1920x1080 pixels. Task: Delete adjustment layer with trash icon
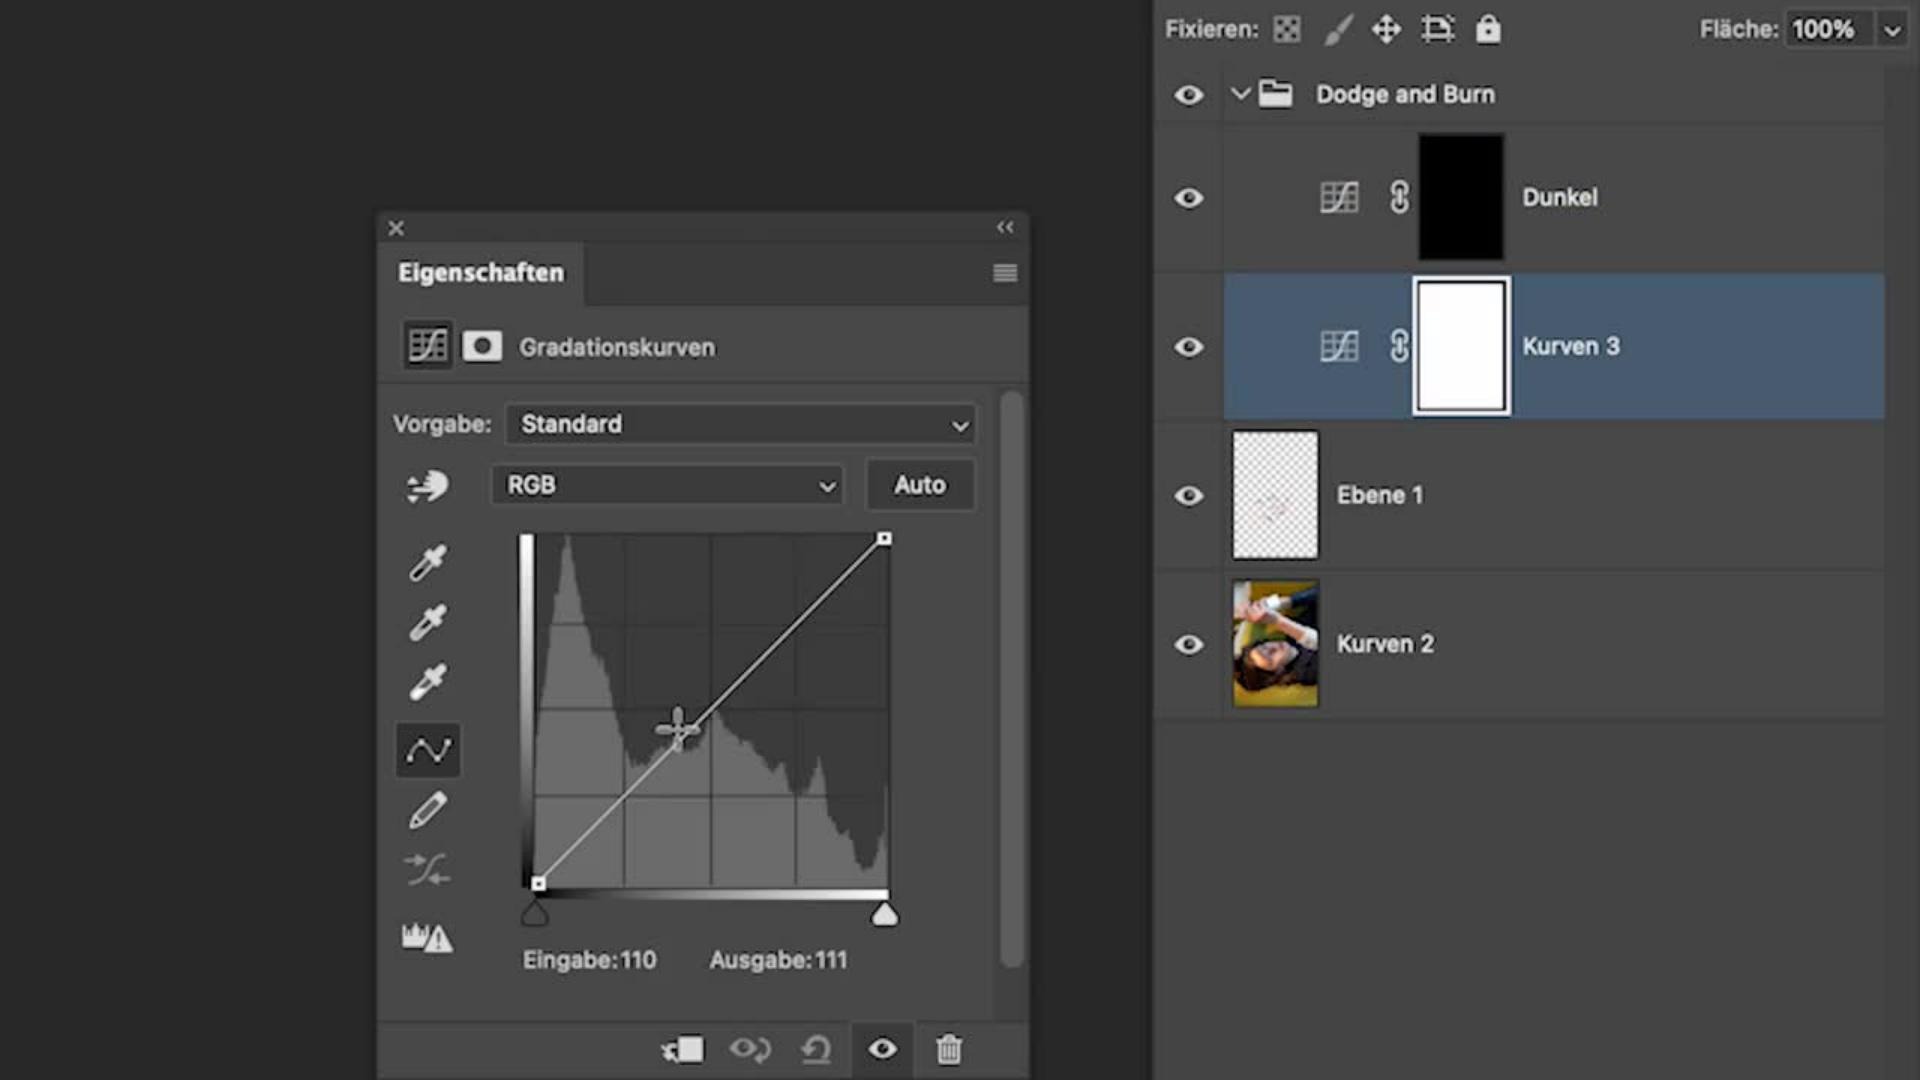(949, 1049)
